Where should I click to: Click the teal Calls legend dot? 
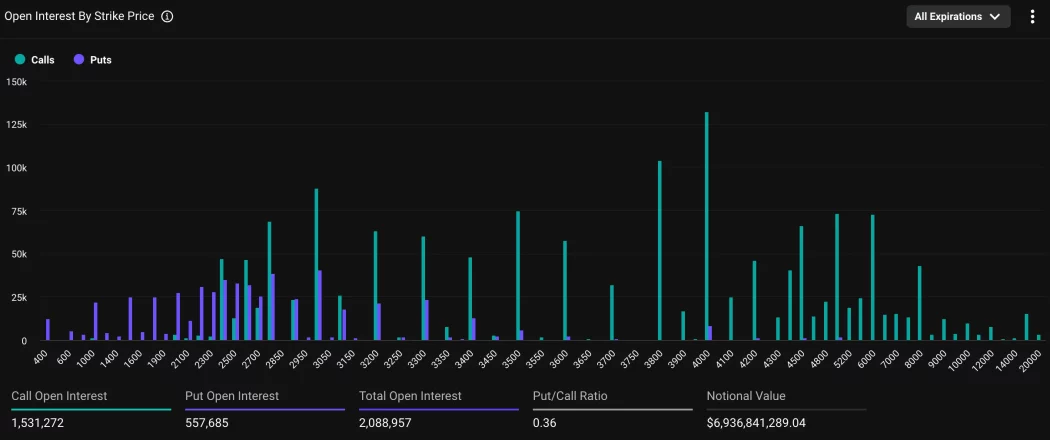[19, 60]
